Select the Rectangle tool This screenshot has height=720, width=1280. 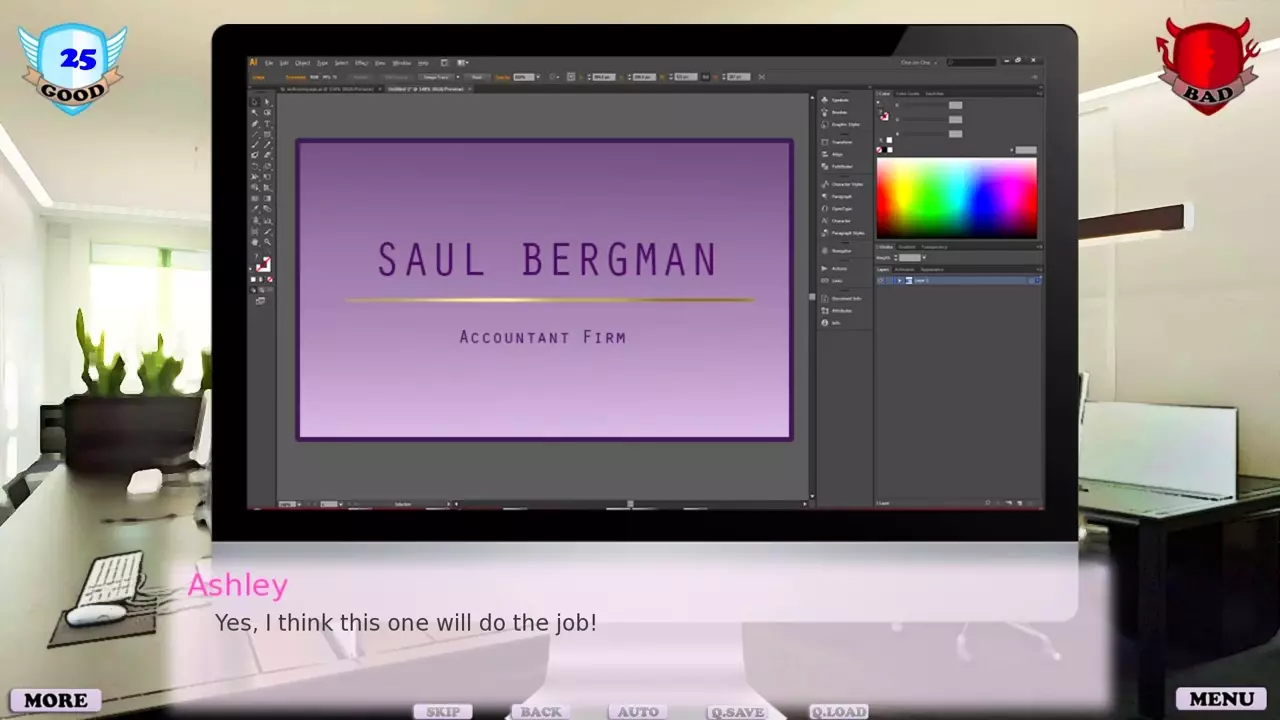coord(268,134)
